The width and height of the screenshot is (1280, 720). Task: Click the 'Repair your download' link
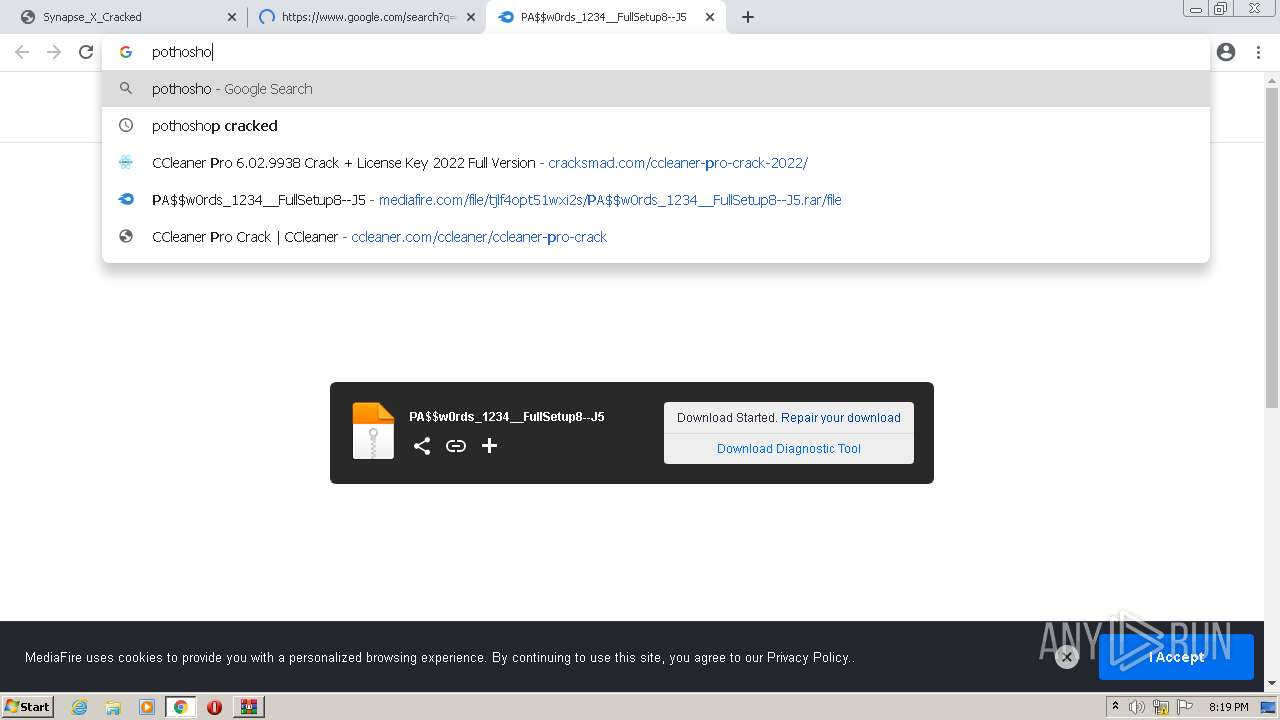(x=841, y=418)
